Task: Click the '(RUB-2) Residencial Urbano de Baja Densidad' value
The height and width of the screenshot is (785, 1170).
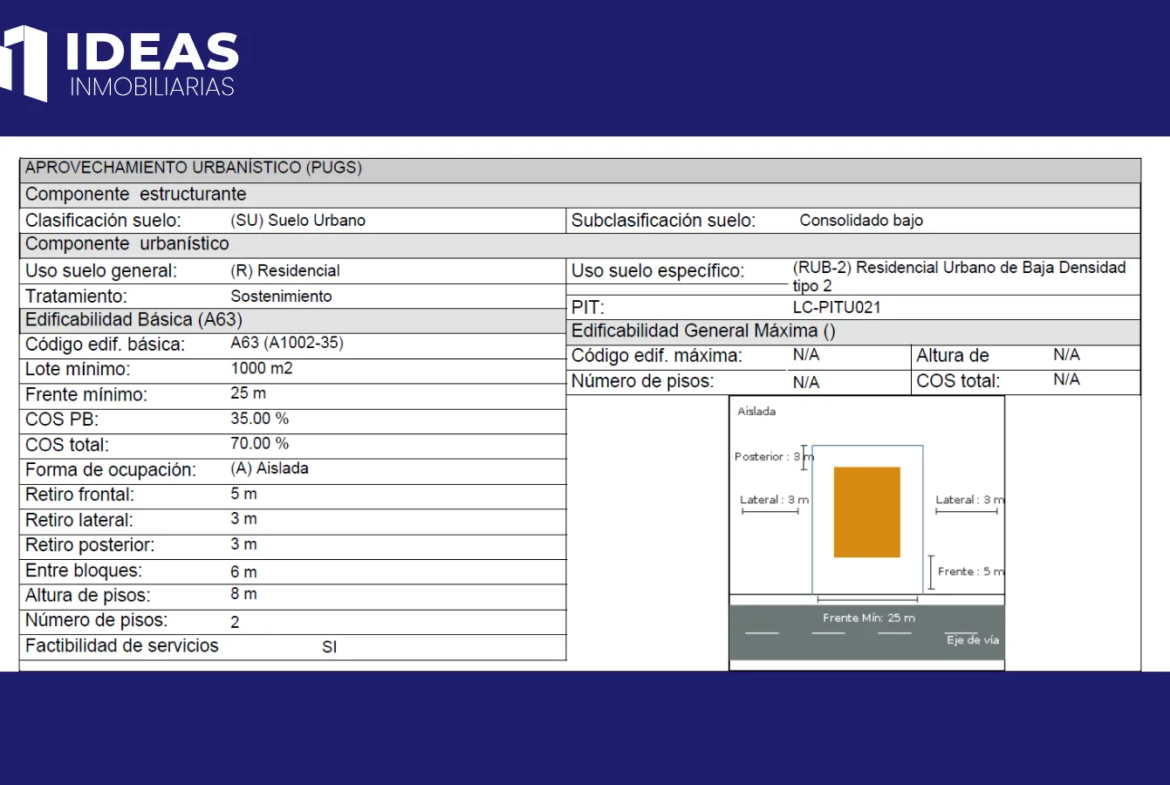Action: point(959,267)
